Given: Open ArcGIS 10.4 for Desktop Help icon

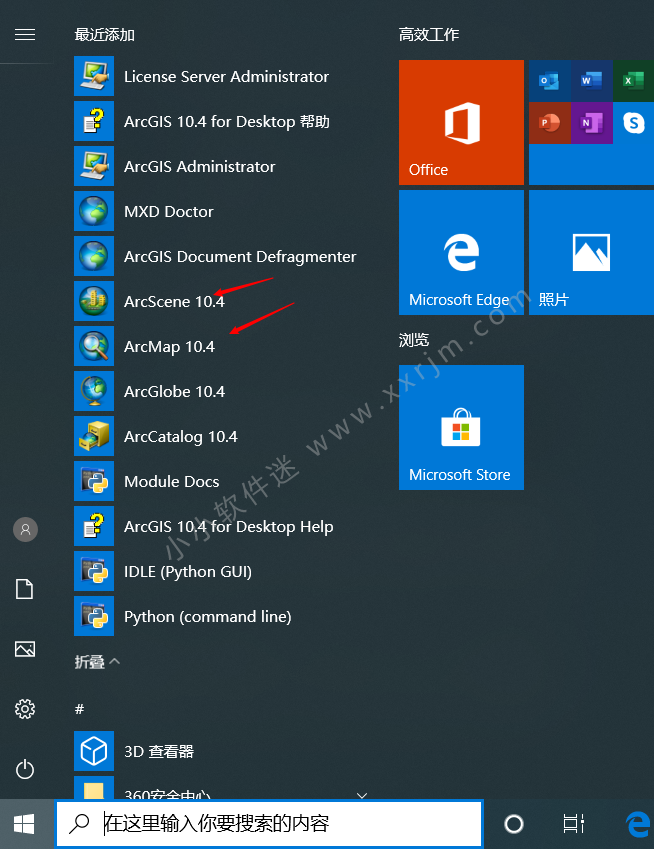Looking at the screenshot, I should (x=94, y=526).
